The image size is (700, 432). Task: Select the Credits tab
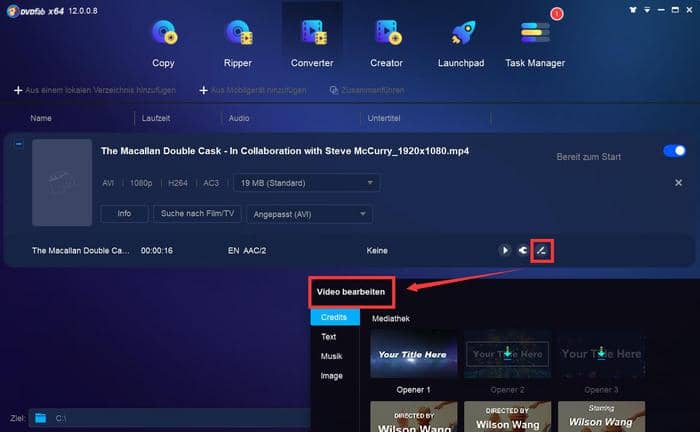(x=335, y=317)
